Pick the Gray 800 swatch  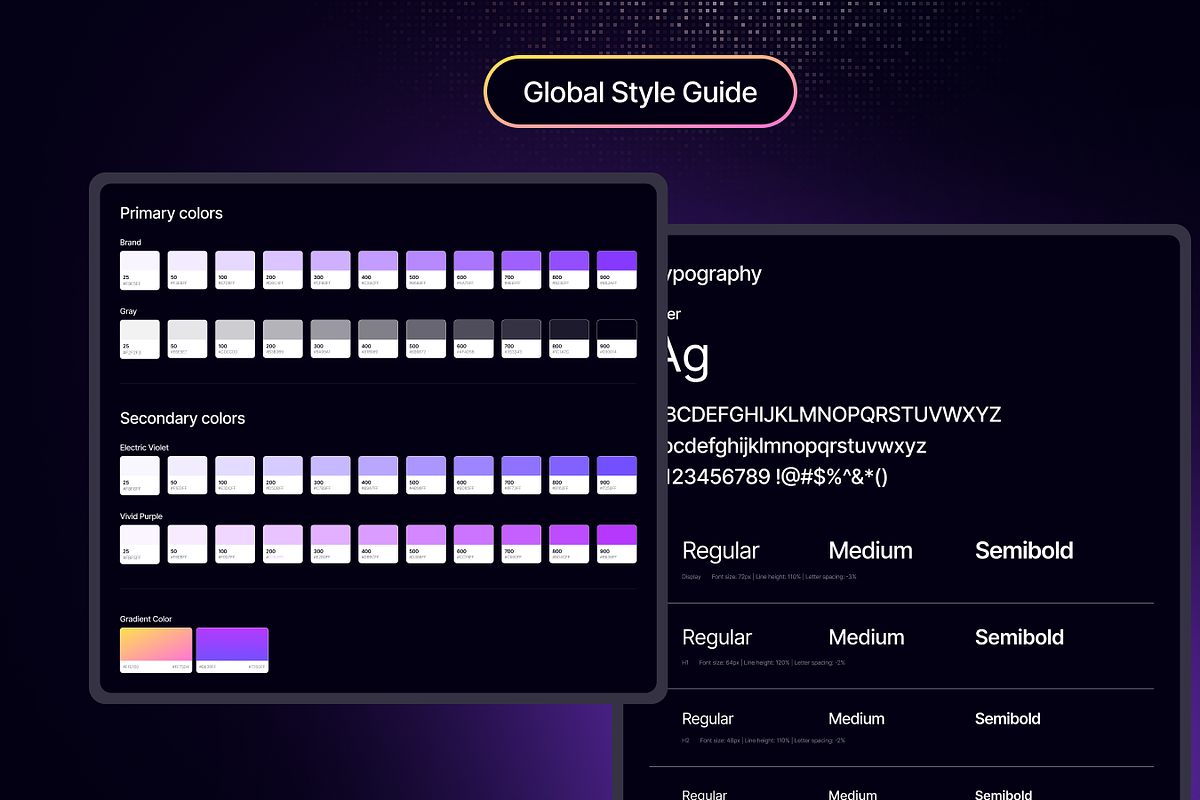pyautogui.click(x=570, y=339)
